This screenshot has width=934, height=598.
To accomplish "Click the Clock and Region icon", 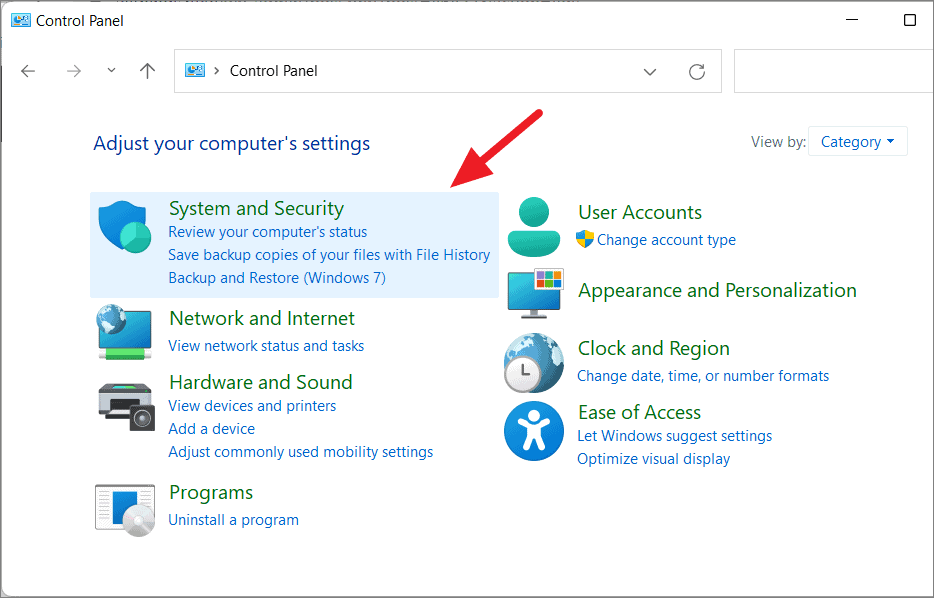I will pyautogui.click(x=533, y=362).
